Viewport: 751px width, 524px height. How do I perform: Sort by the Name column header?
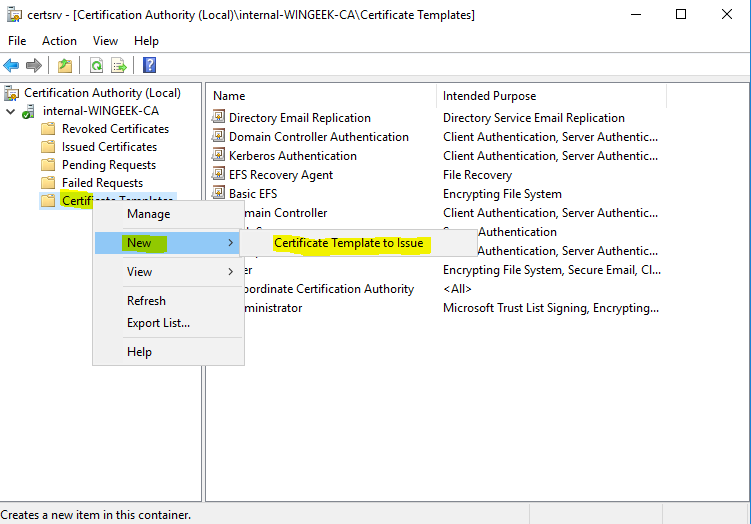click(x=229, y=96)
